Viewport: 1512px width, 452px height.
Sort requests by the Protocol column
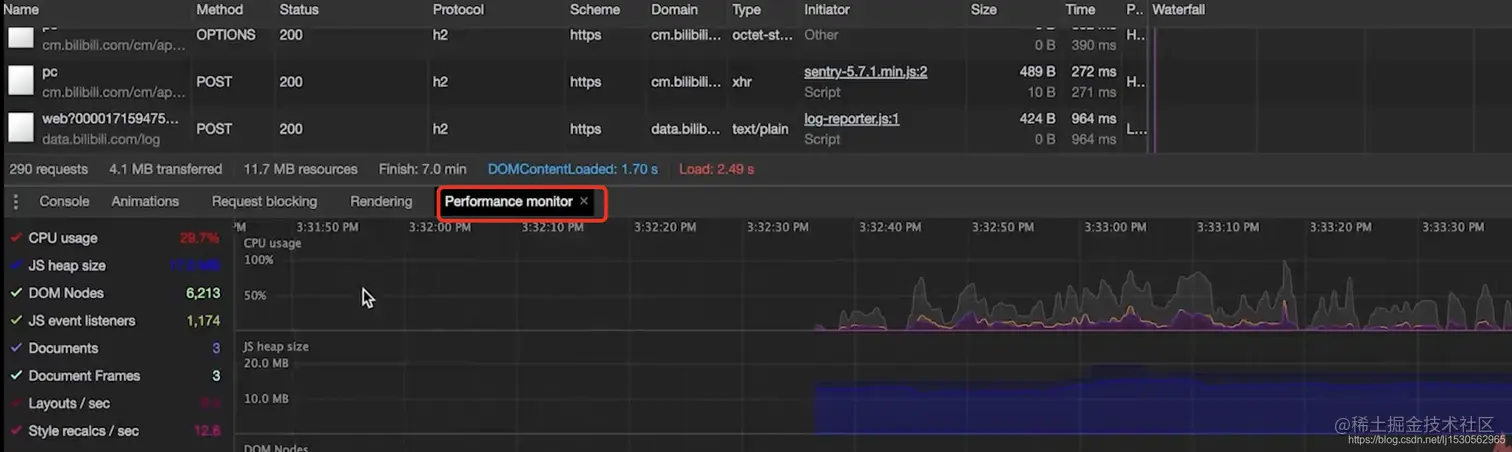tap(458, 9)
